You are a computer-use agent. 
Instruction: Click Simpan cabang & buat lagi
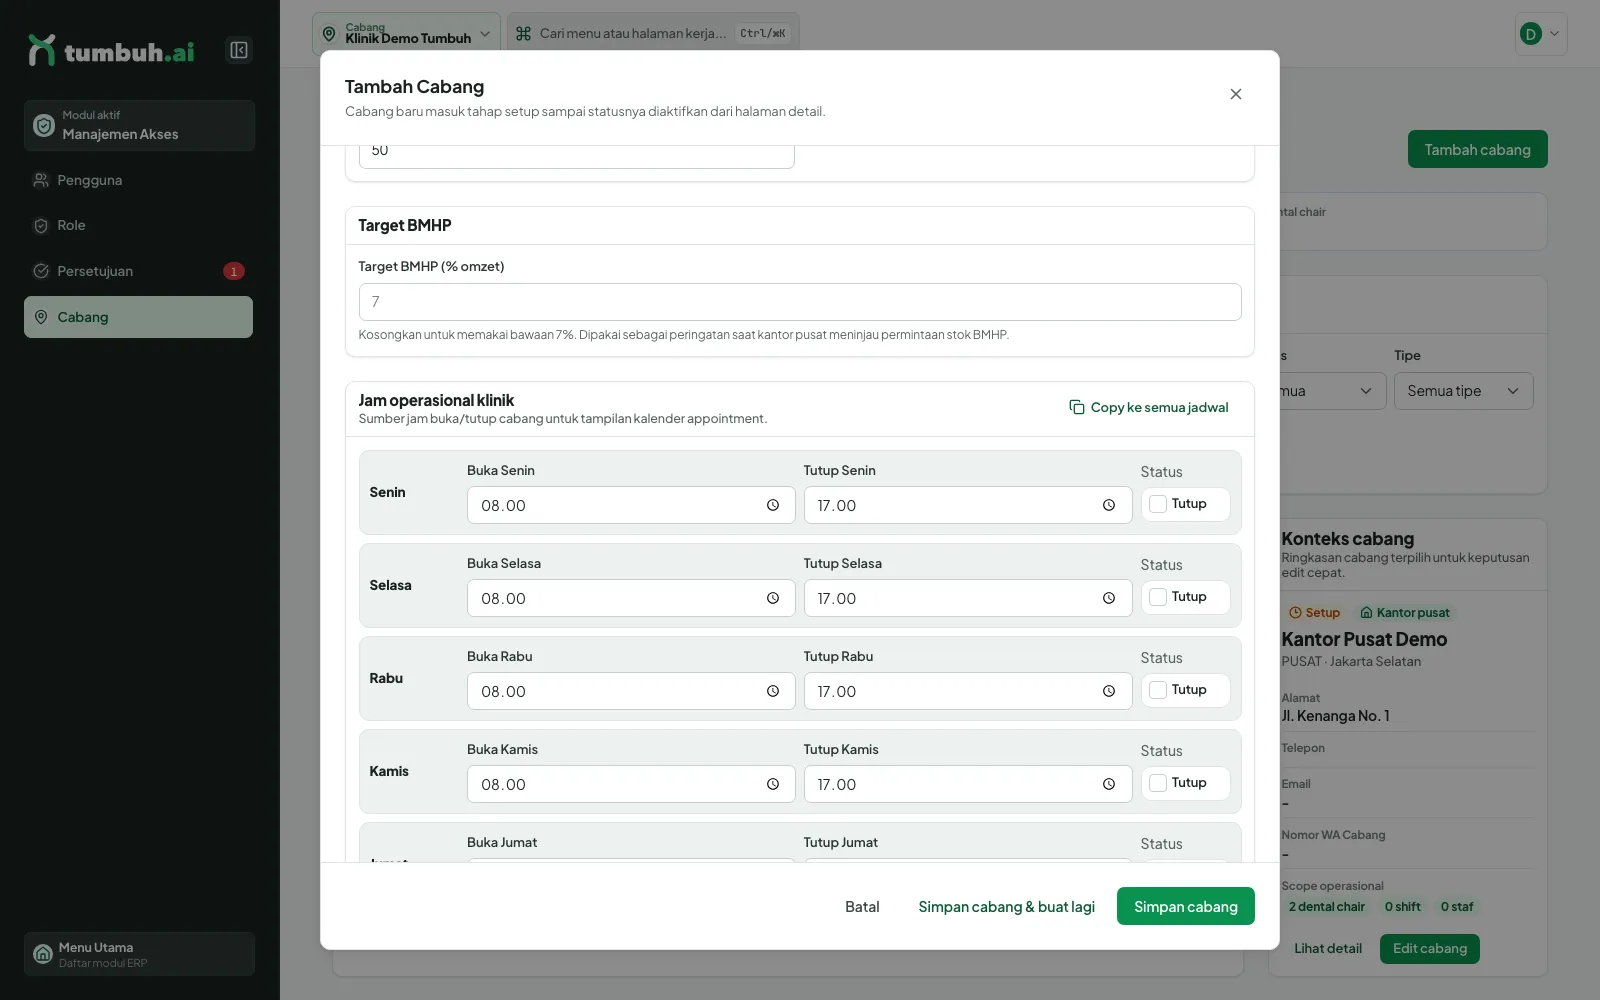point(1006,906)
